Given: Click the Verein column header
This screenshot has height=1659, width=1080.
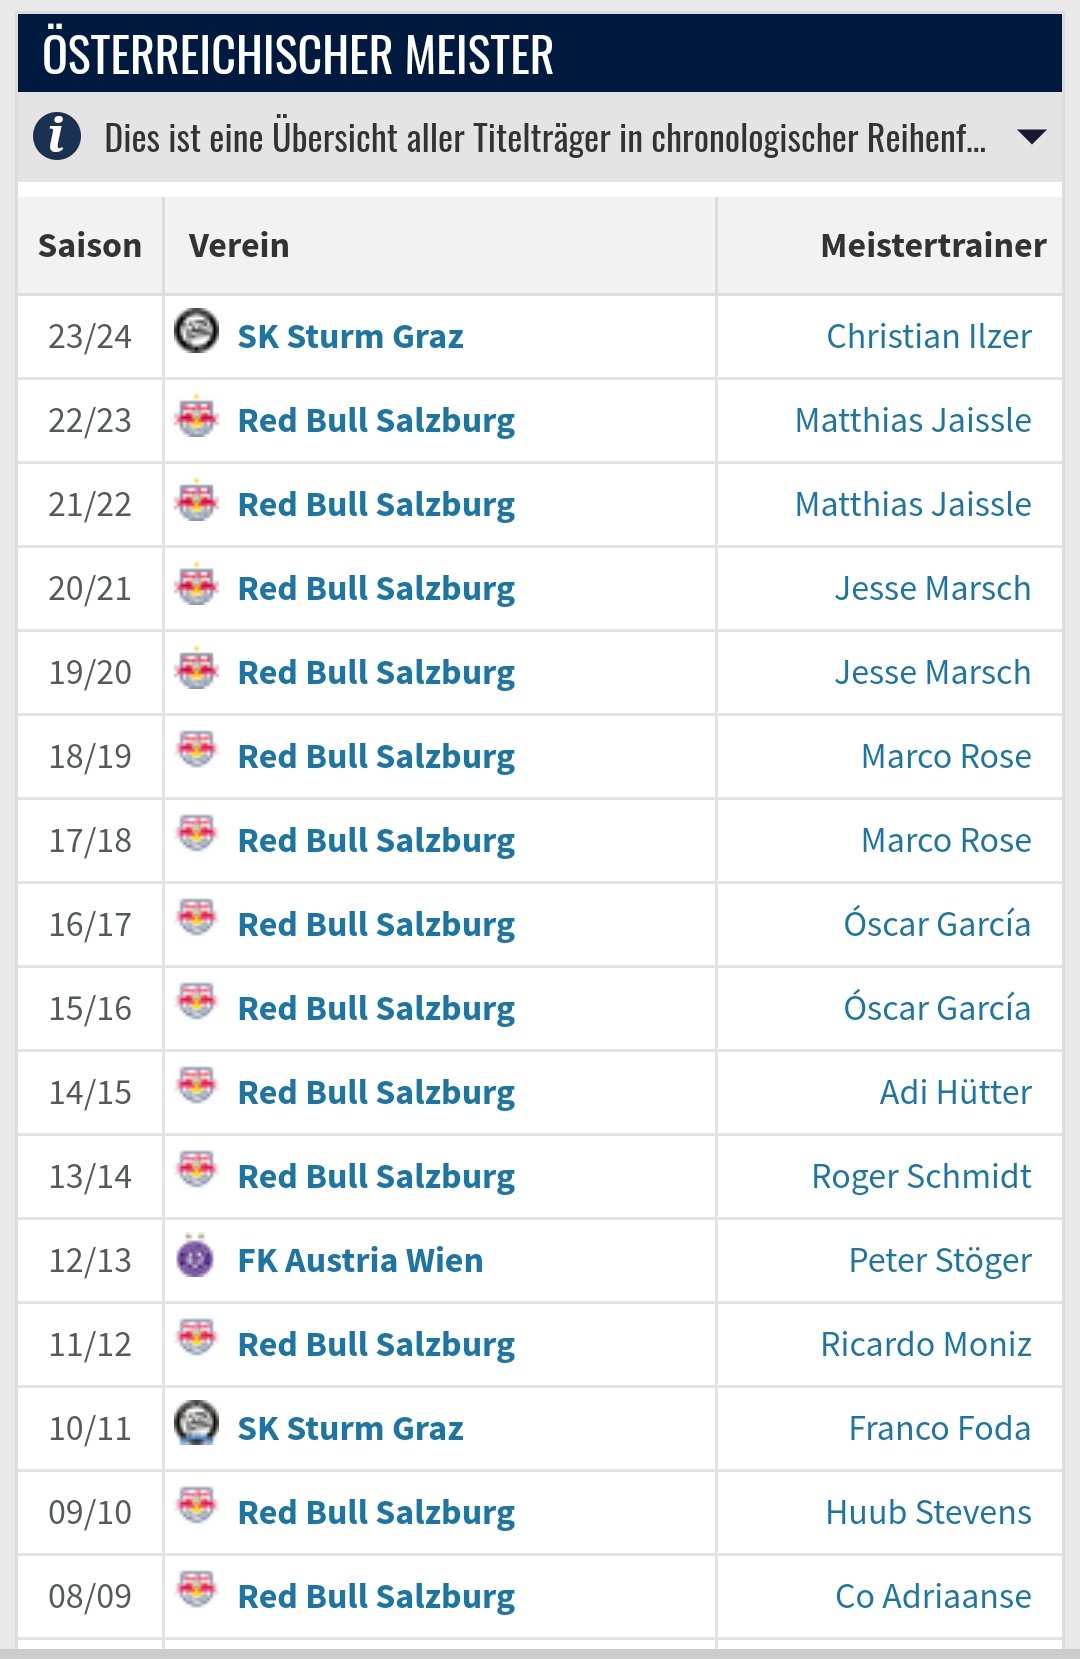Looking at the screenshot, I should tap(239, 245).
